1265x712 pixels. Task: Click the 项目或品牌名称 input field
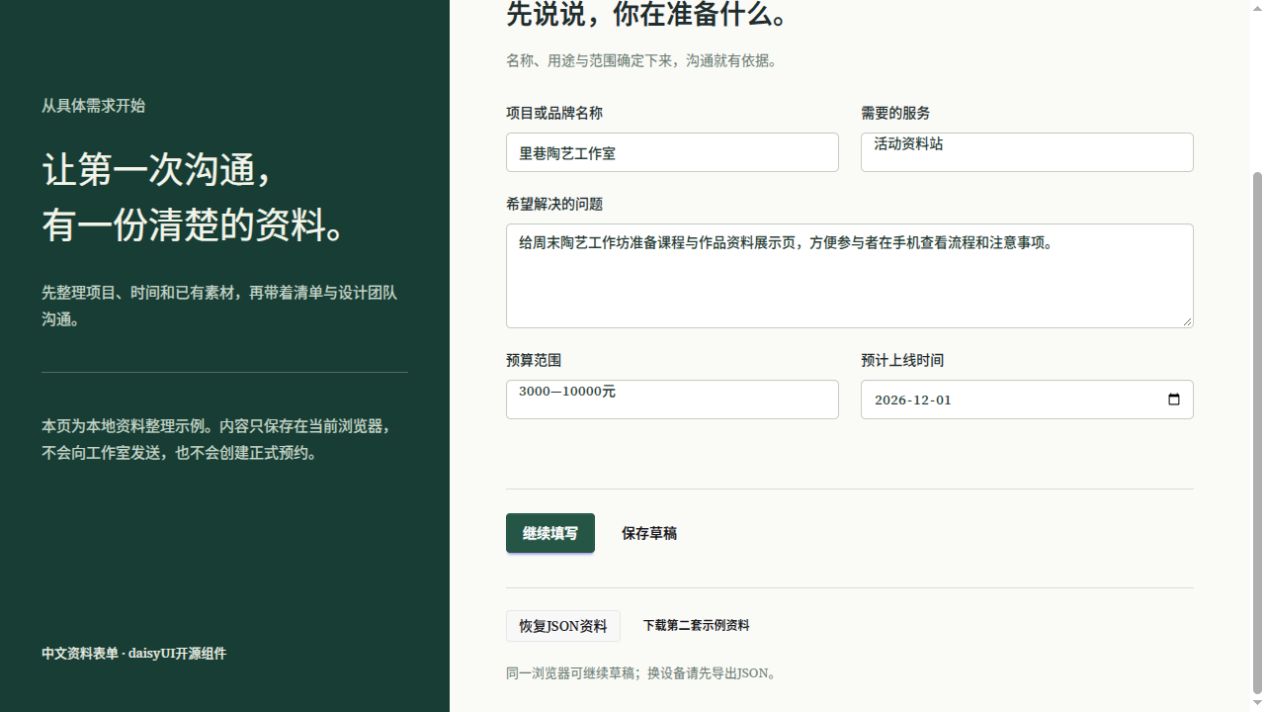tap(672, 152)
